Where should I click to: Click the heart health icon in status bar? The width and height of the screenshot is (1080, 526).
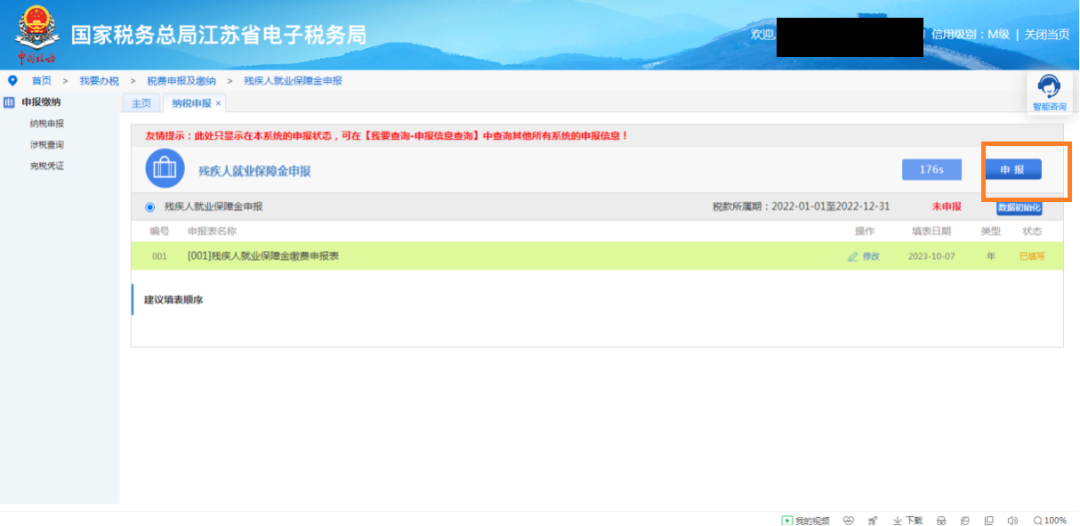[x=849, y=520]
